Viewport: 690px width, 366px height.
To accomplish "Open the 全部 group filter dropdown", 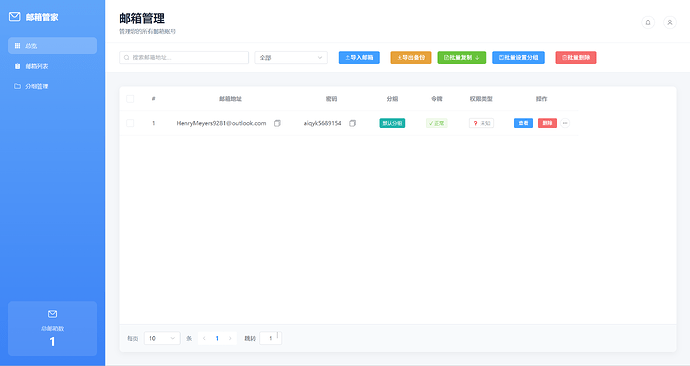I will [291, 58].
